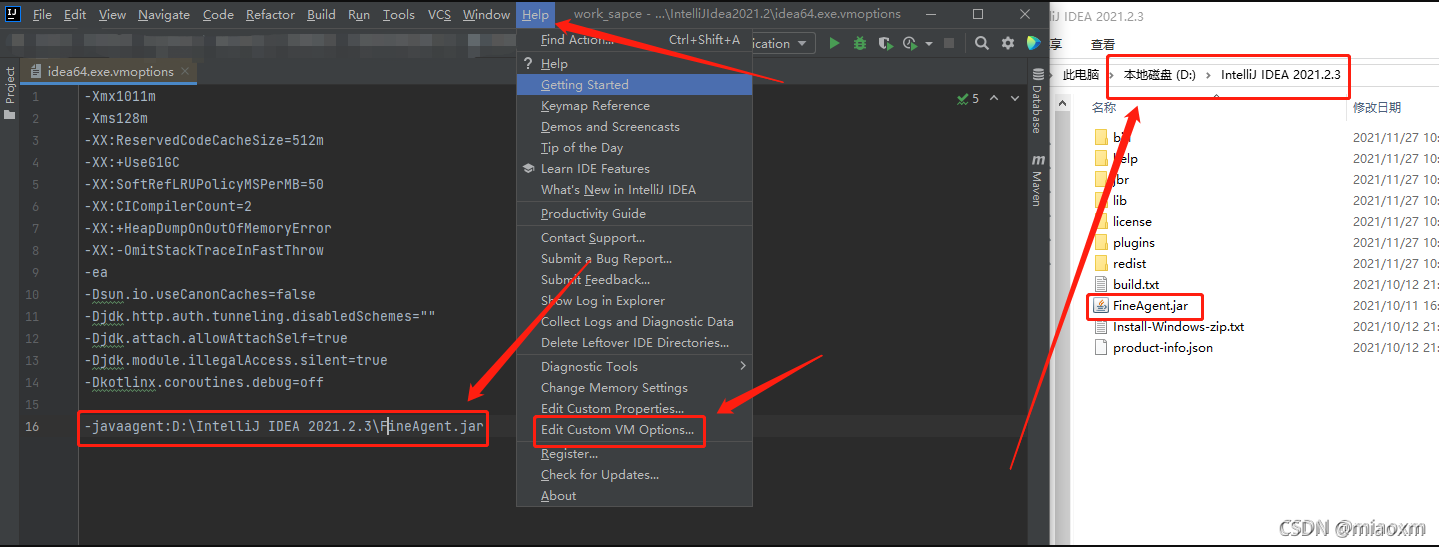Open the File menu
Screen dimensions: 1439x547
42,14
